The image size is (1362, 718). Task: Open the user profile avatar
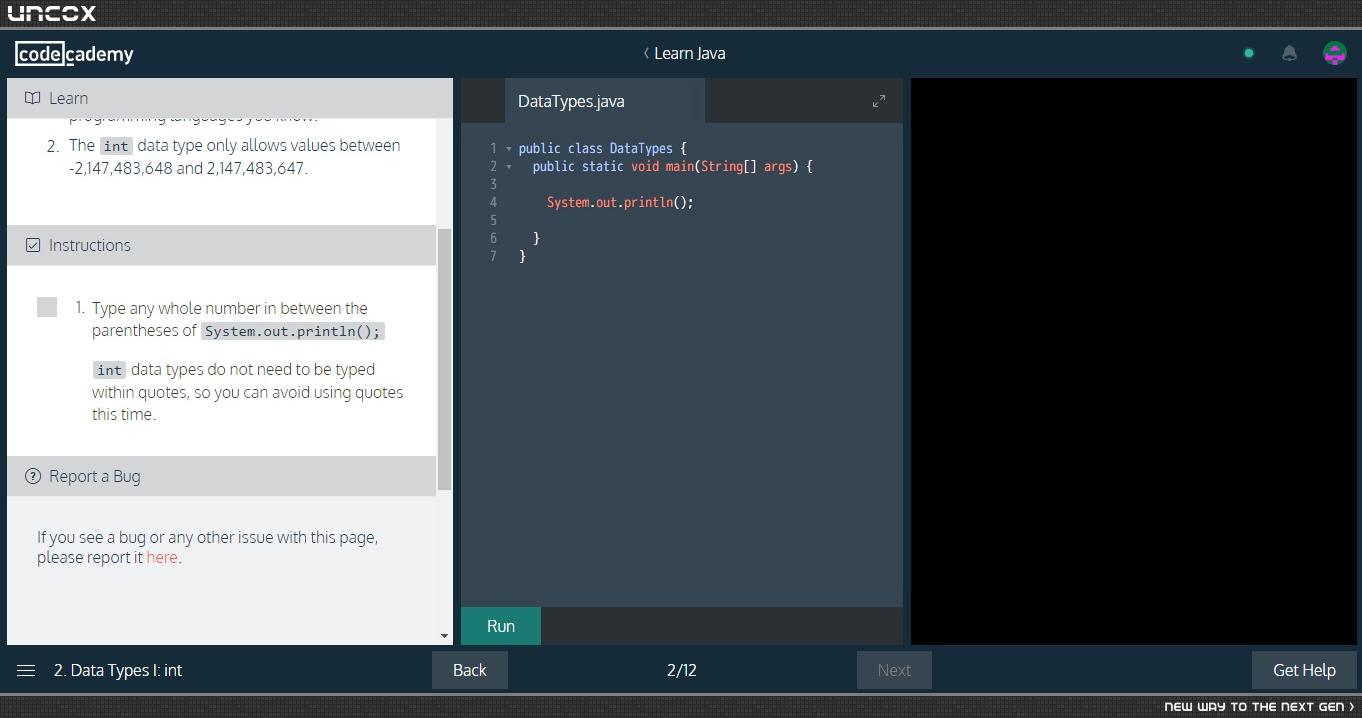click(x=1334, y=54)
